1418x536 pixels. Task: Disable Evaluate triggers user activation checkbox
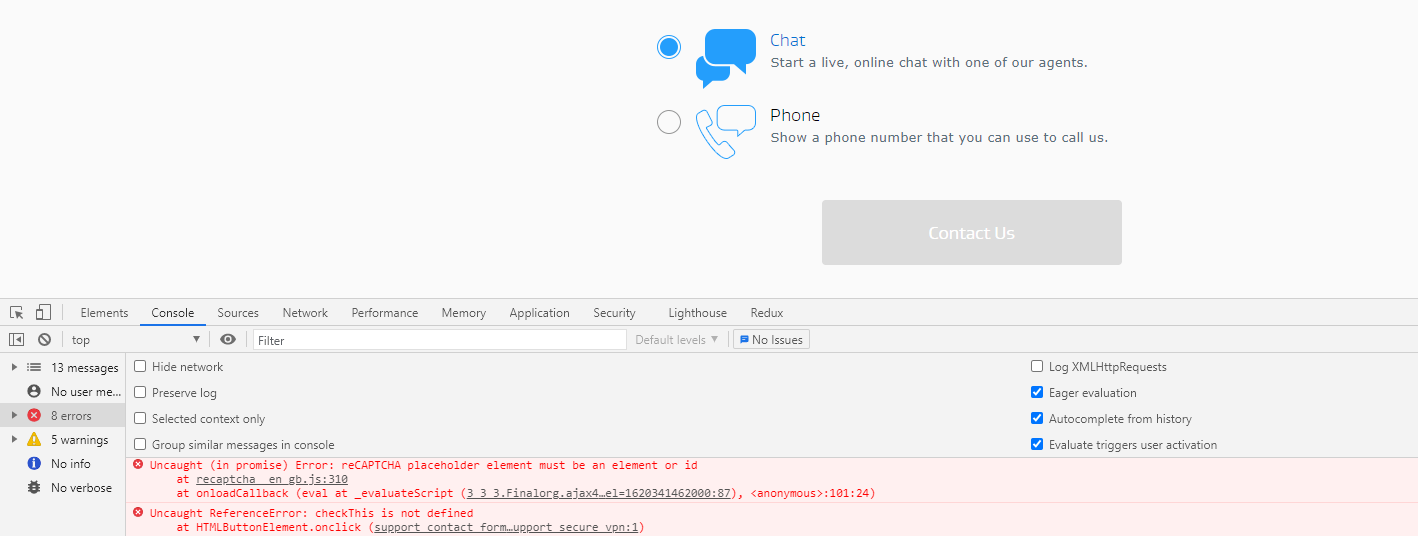[1037, 445]
